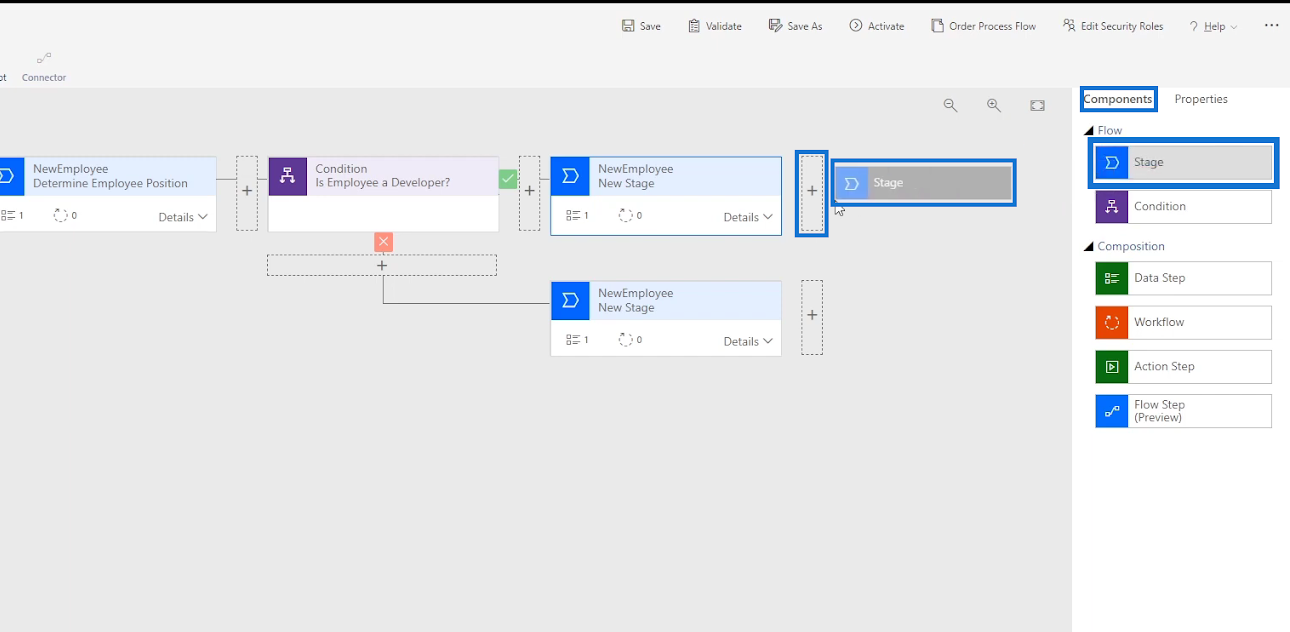Click the steps count on upper New Stage
Image resolution: width=1290 pixels, height=632 pixels.
coord(577,215)
